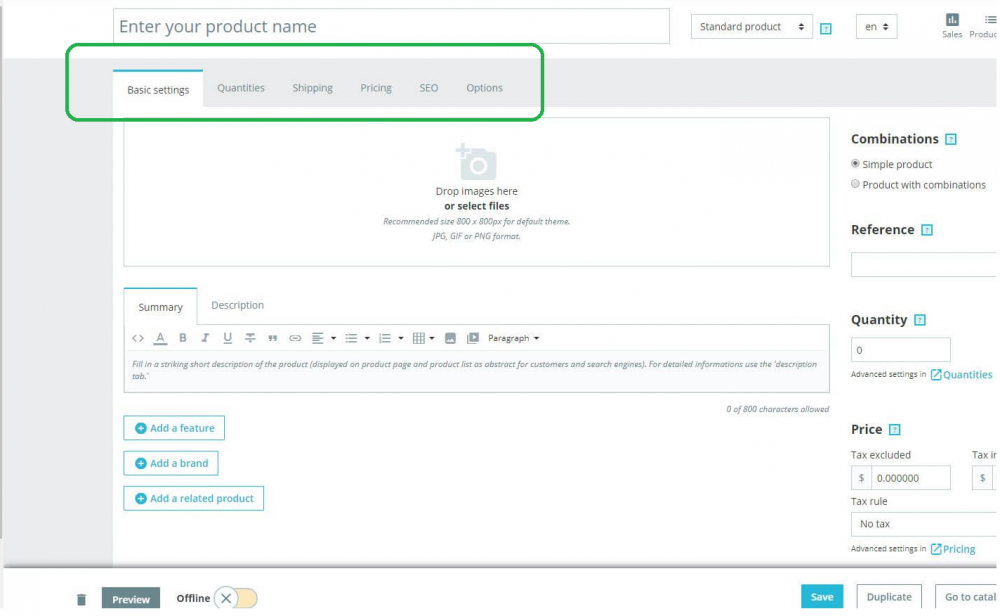Image resolution: width=1000 pixels, height=616 pixels.
Task: Click the Quantity input field
Action: tap(901, 350)
